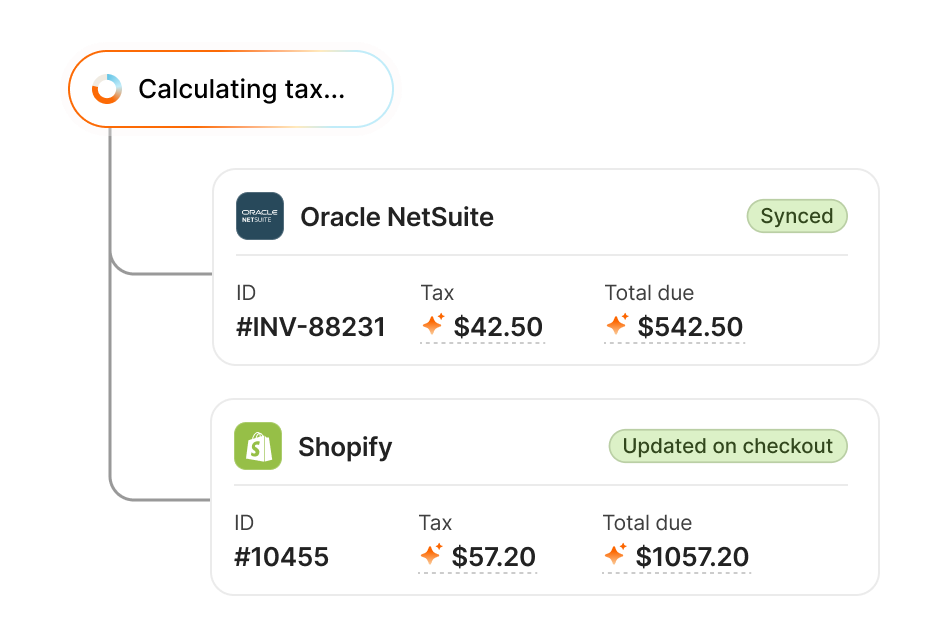Click the spinner icon beside Calculating tax
The width and height of the screenshot is (940, 628).
[107, 89]
